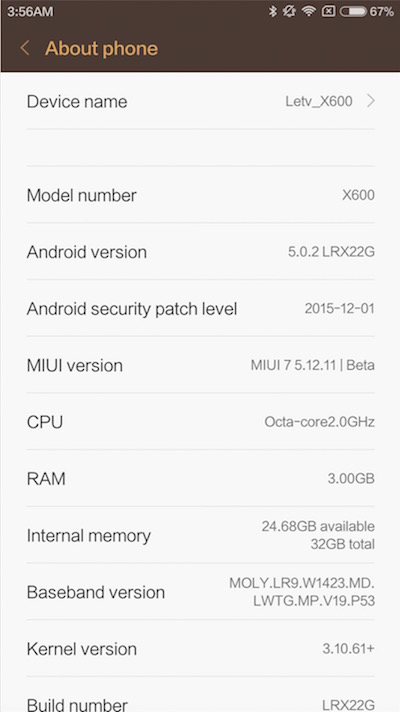Tap the About phone title
This screenshot has height=712, width=400.
(101, 48)
